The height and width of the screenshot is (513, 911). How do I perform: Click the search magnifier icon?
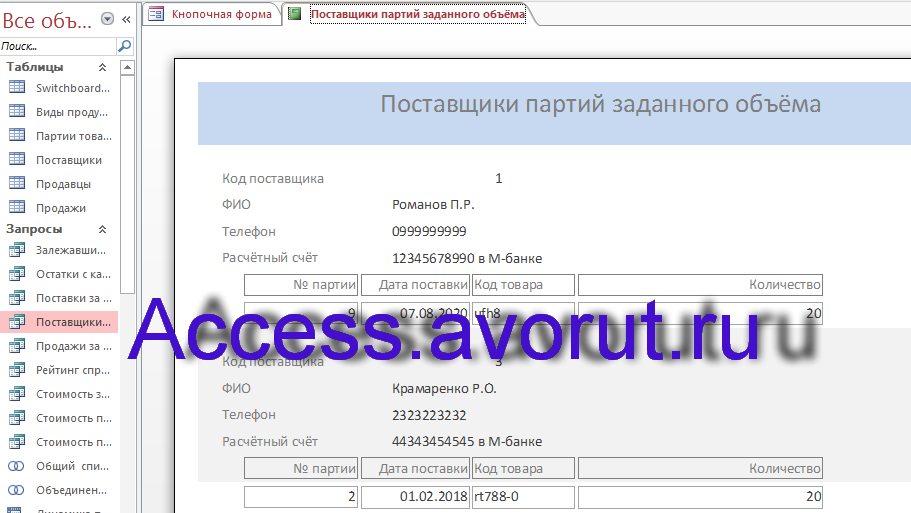tap(124, 45)
